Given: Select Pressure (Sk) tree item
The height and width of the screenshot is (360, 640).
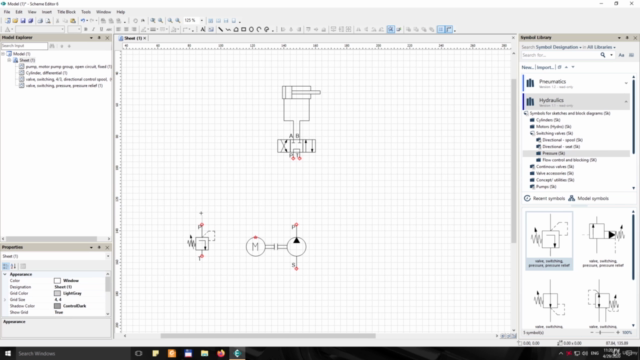Looking at the screenshot, I should 553,153.
